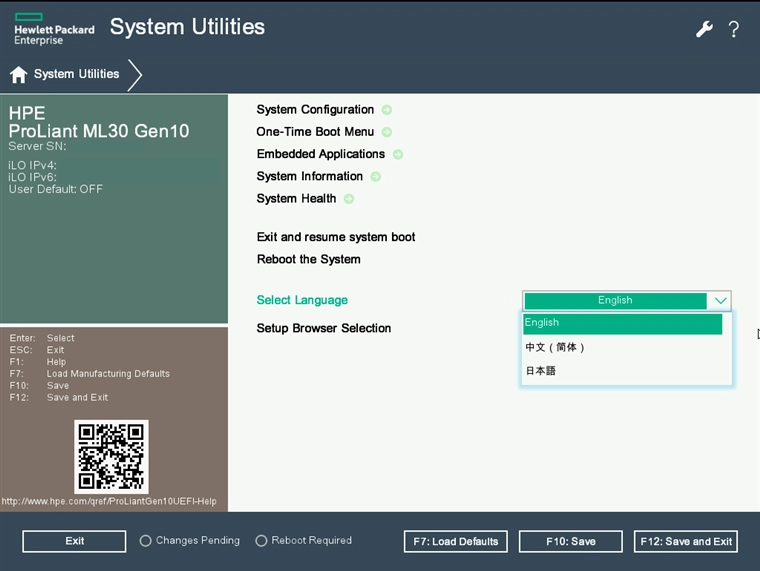The width and height of the screenshot is (760, 571).
Task: Click the Select Language label
Action: 302,300
